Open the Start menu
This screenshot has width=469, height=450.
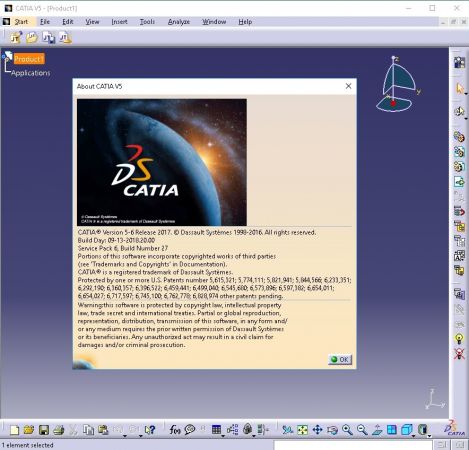click(21, 22)
